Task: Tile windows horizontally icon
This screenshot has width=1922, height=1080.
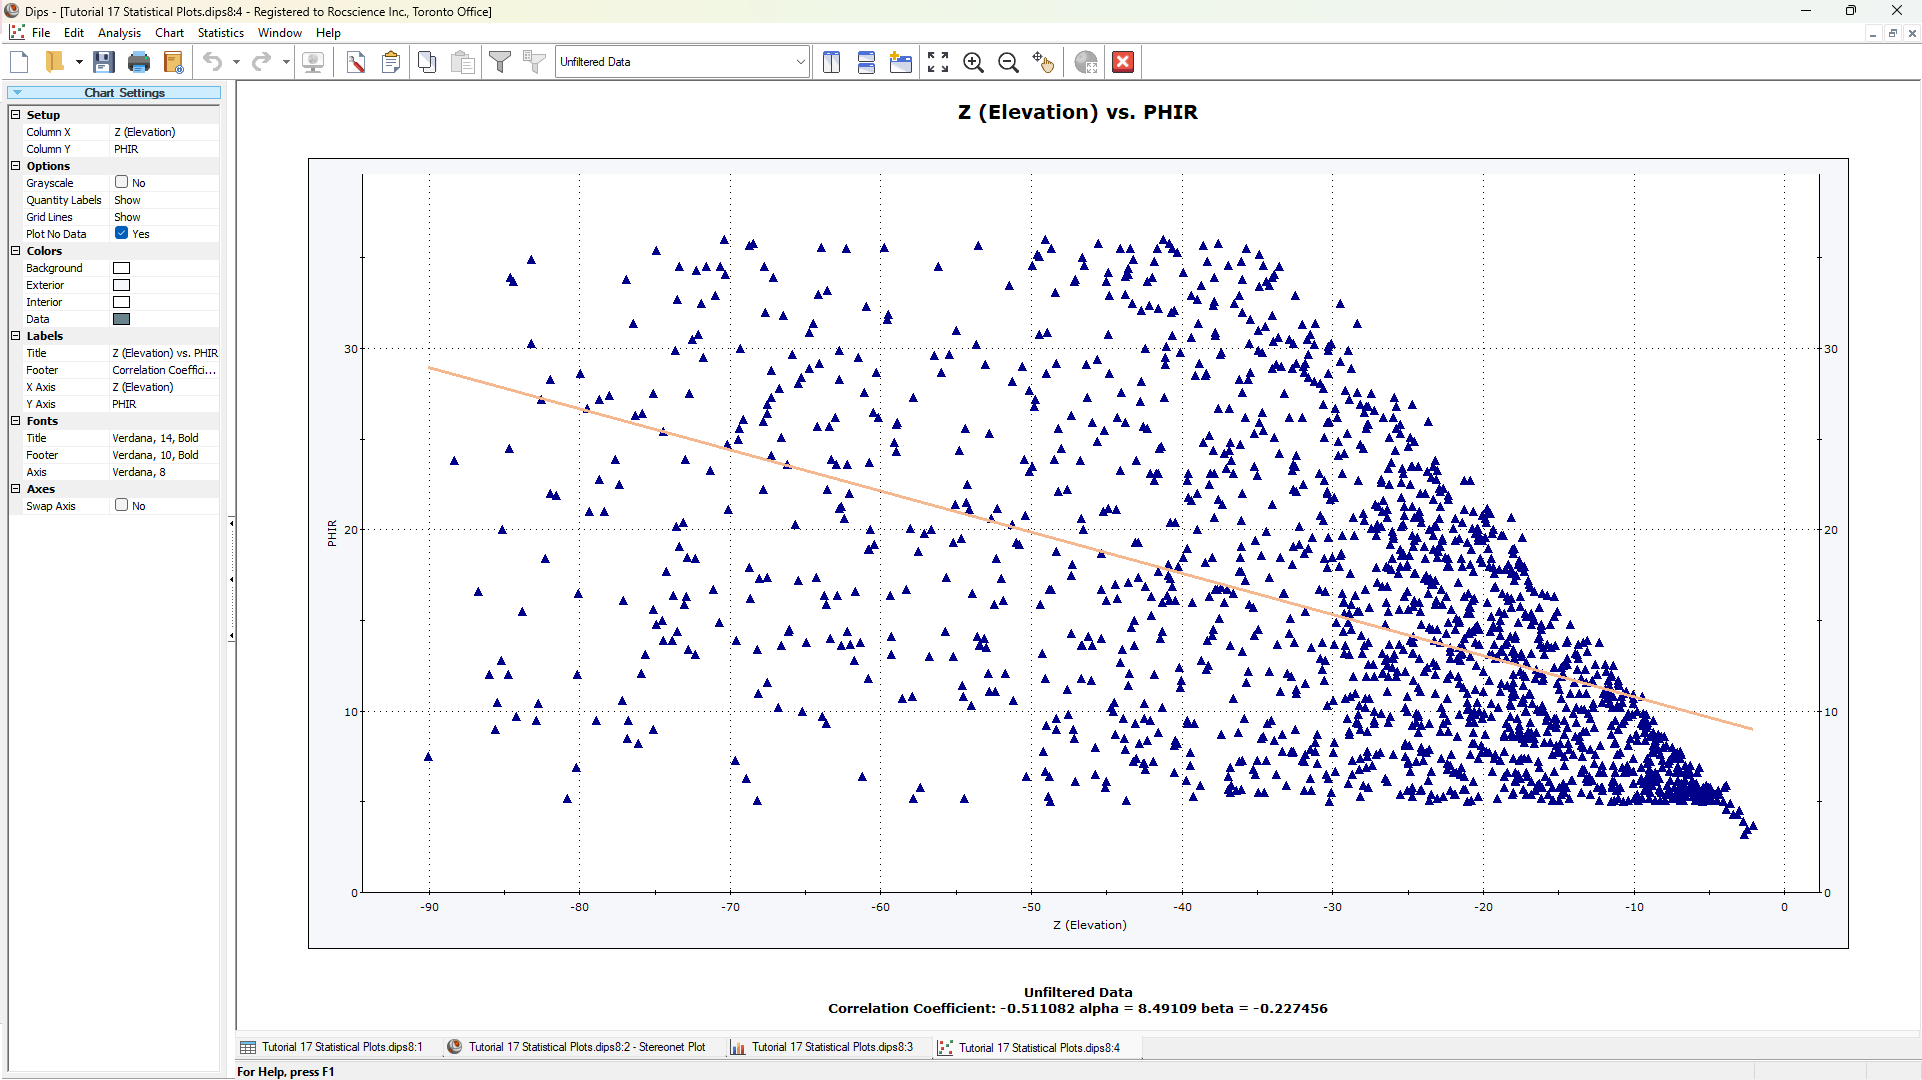Action: coord(866,62)
